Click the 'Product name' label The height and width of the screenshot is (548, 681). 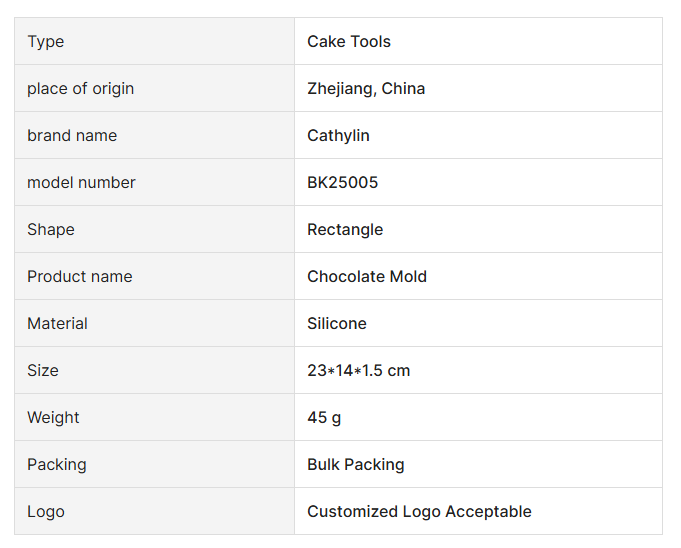tap(80, 277)
